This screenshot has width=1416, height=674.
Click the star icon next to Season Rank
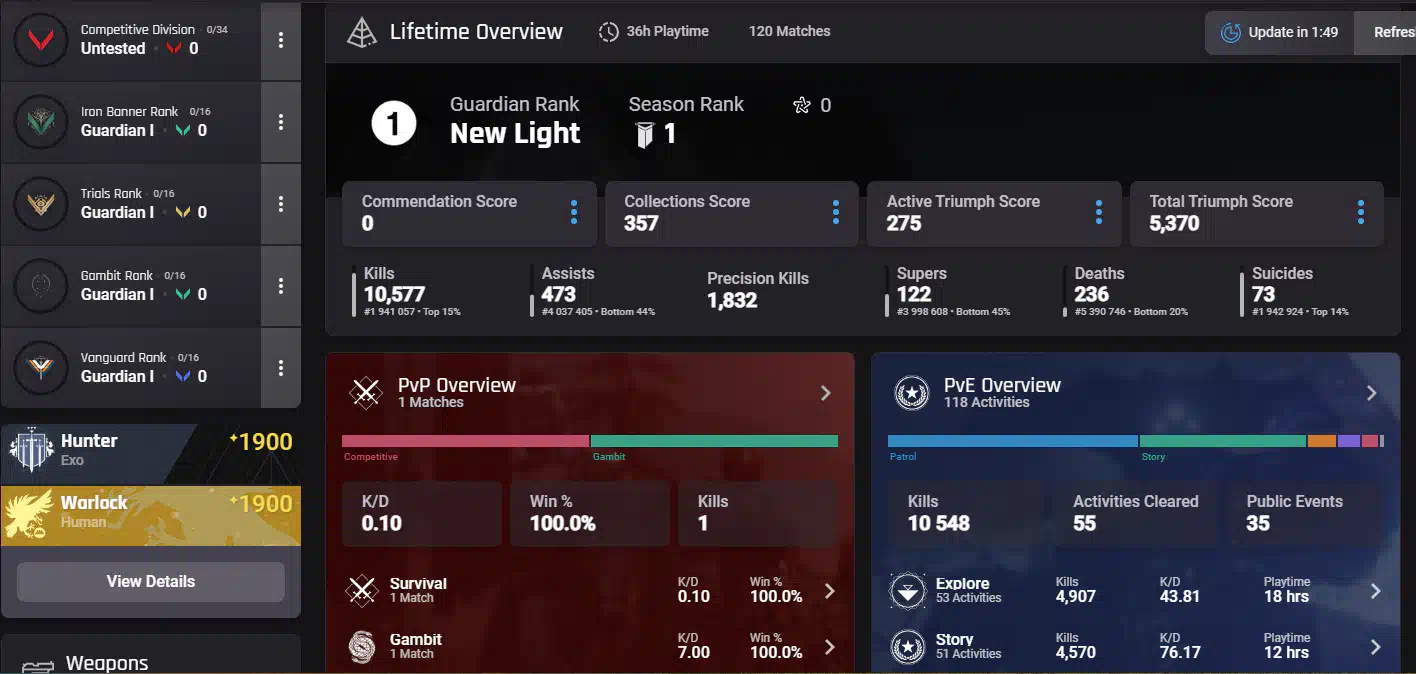point(801,105)
